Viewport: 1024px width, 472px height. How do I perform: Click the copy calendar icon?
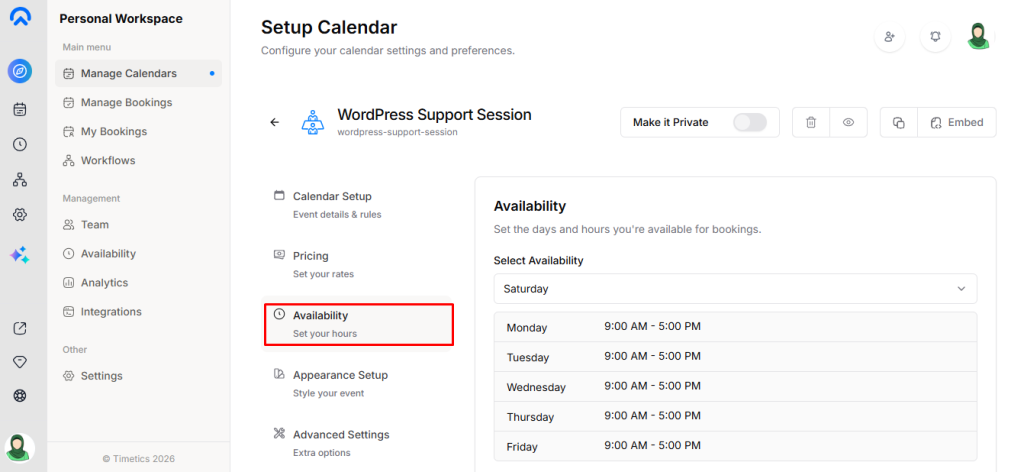(x=898, y=122)
